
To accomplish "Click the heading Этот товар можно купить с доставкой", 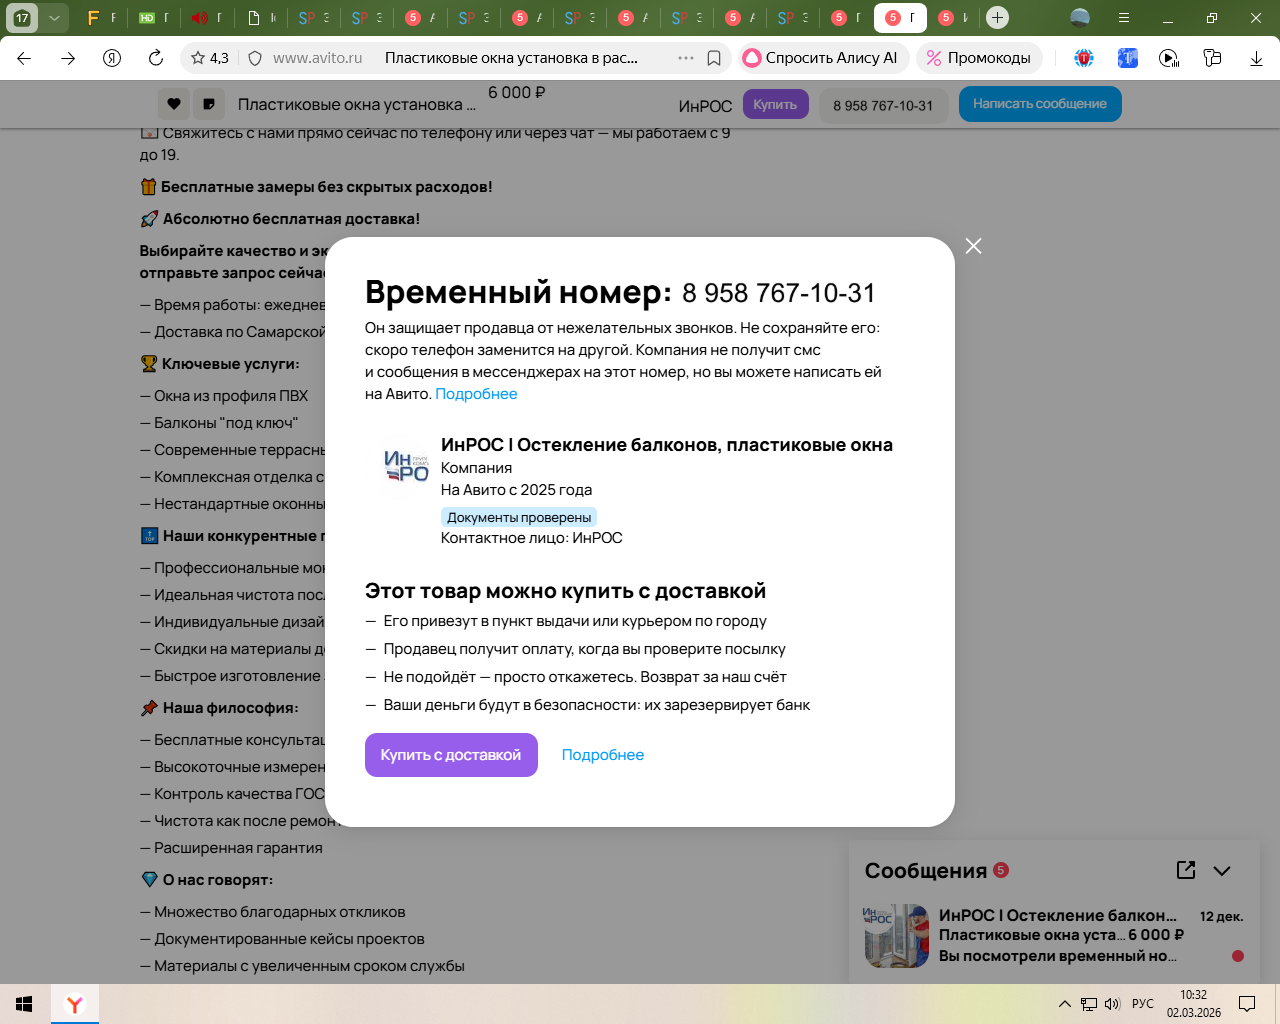I will pos(565,591).
